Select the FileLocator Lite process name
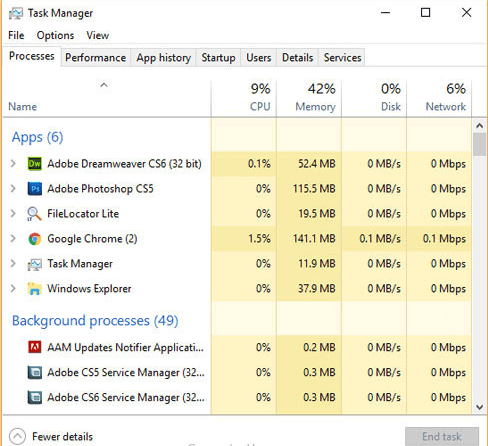488x446 pixels. pyautogui.click(x=83, y=214)
